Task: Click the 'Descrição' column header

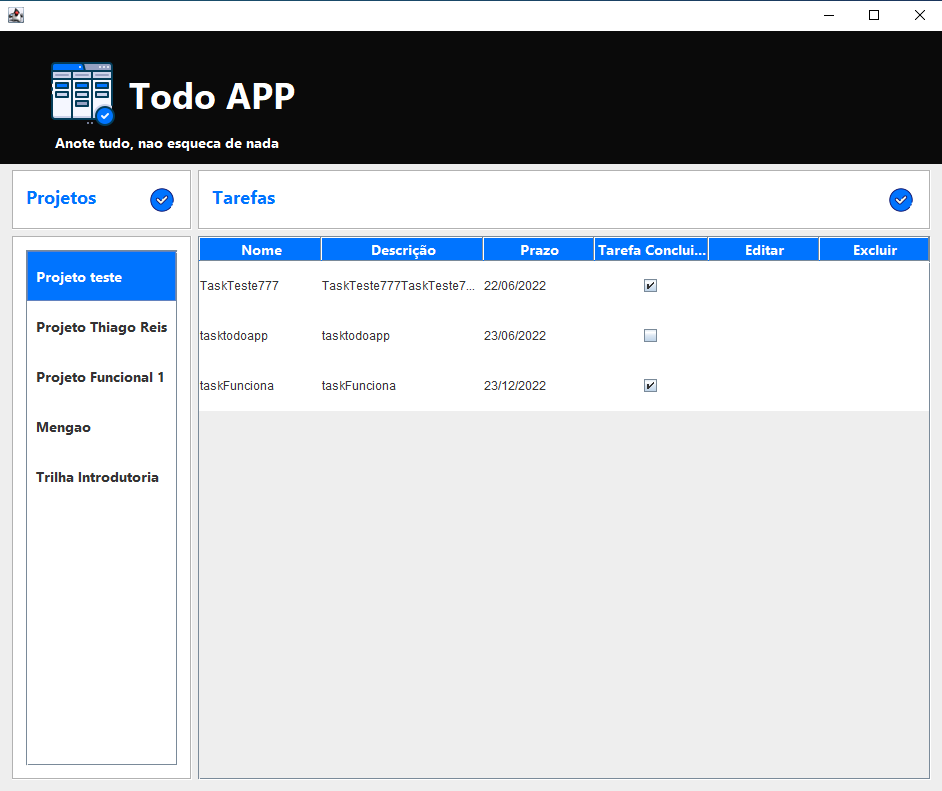Action: (402, 249)
